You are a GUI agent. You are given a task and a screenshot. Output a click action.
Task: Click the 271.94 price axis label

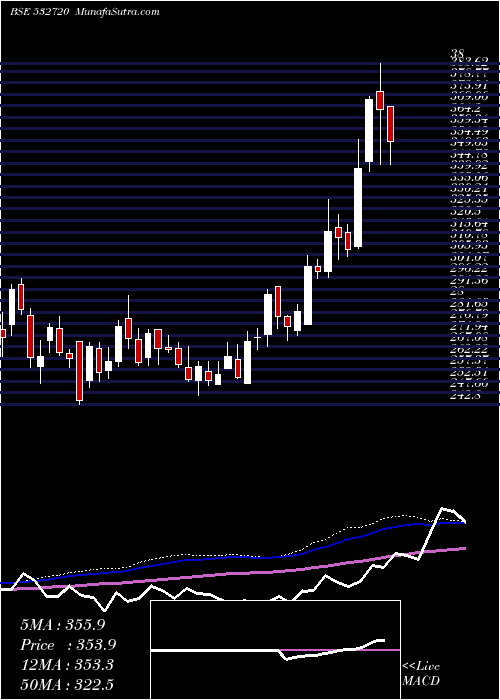coord(471,327)
